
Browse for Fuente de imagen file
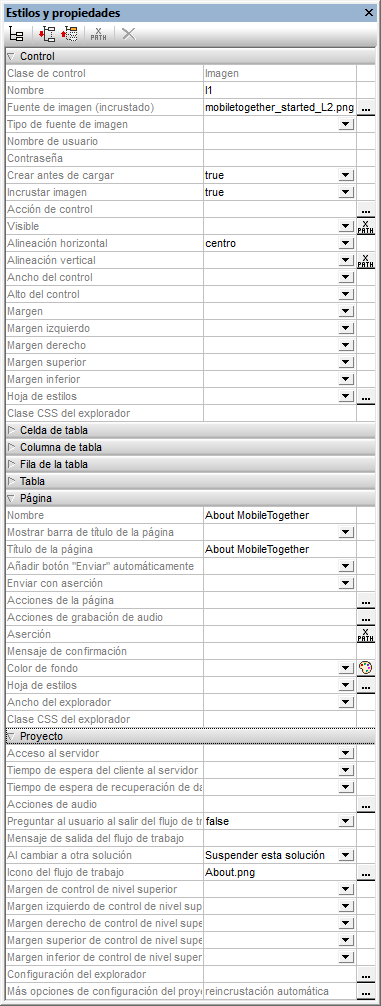(366, 108)
